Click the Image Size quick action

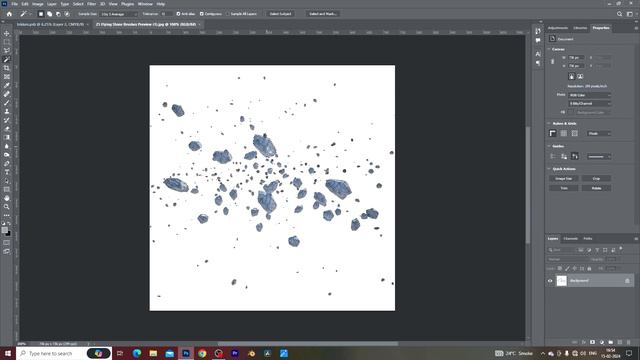point(564,179)
